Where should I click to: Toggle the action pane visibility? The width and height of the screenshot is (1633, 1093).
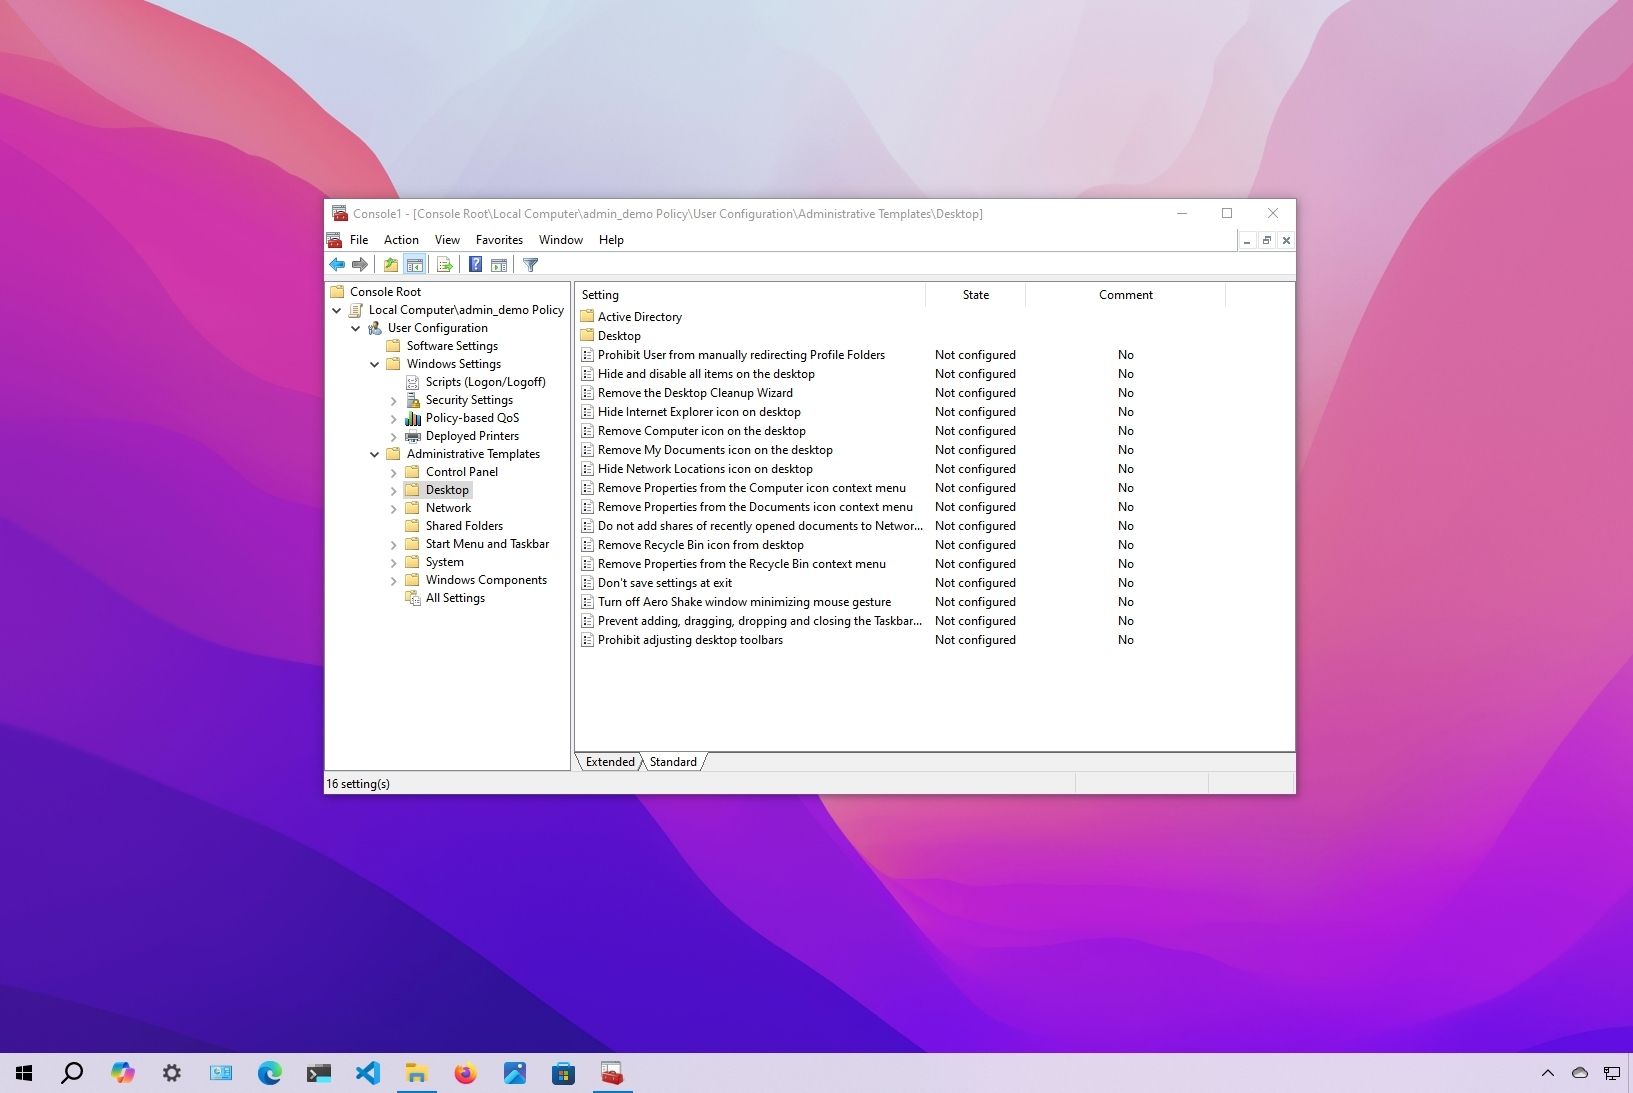[x=498, y=264]
